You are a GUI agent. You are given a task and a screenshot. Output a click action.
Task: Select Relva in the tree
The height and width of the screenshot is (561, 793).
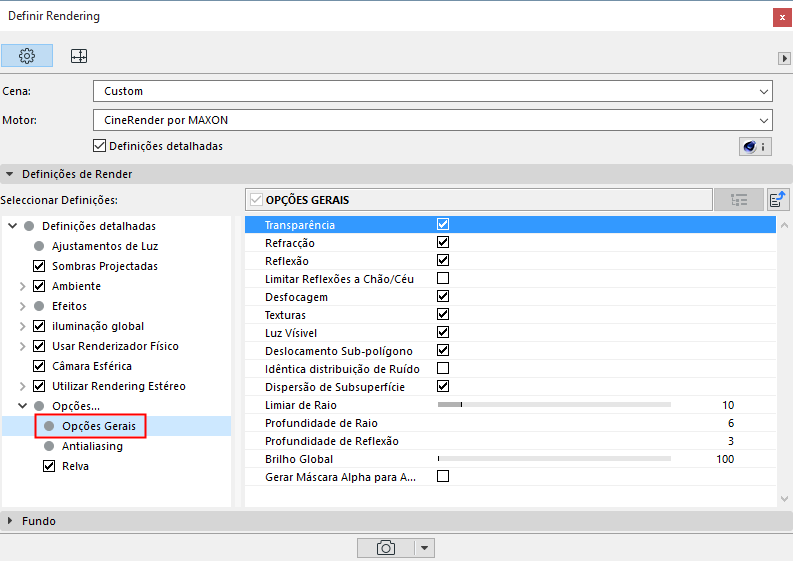(75, 466)
